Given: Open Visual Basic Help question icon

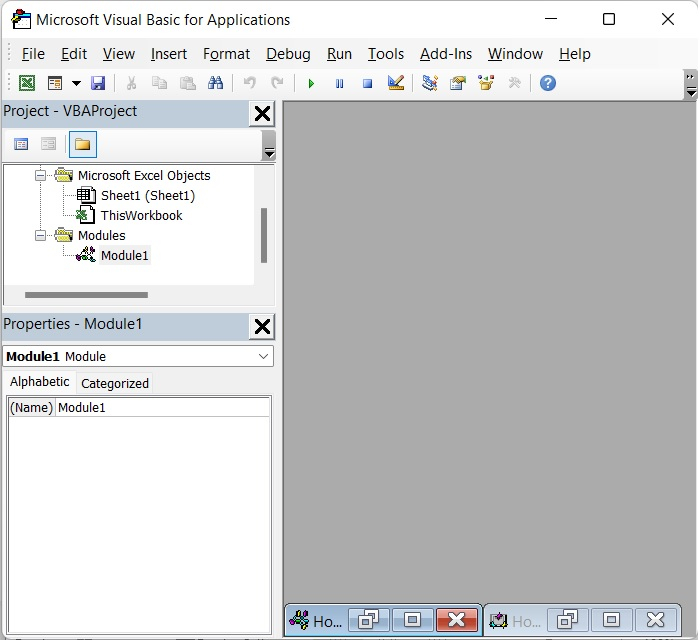Looking at the screenshot, I should [548, 83].
